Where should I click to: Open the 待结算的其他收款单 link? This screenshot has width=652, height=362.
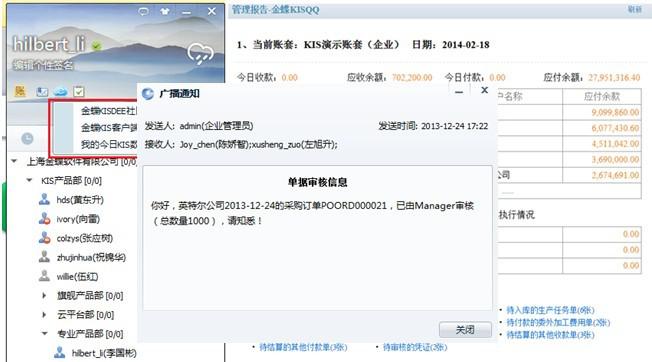coord(550,335)
